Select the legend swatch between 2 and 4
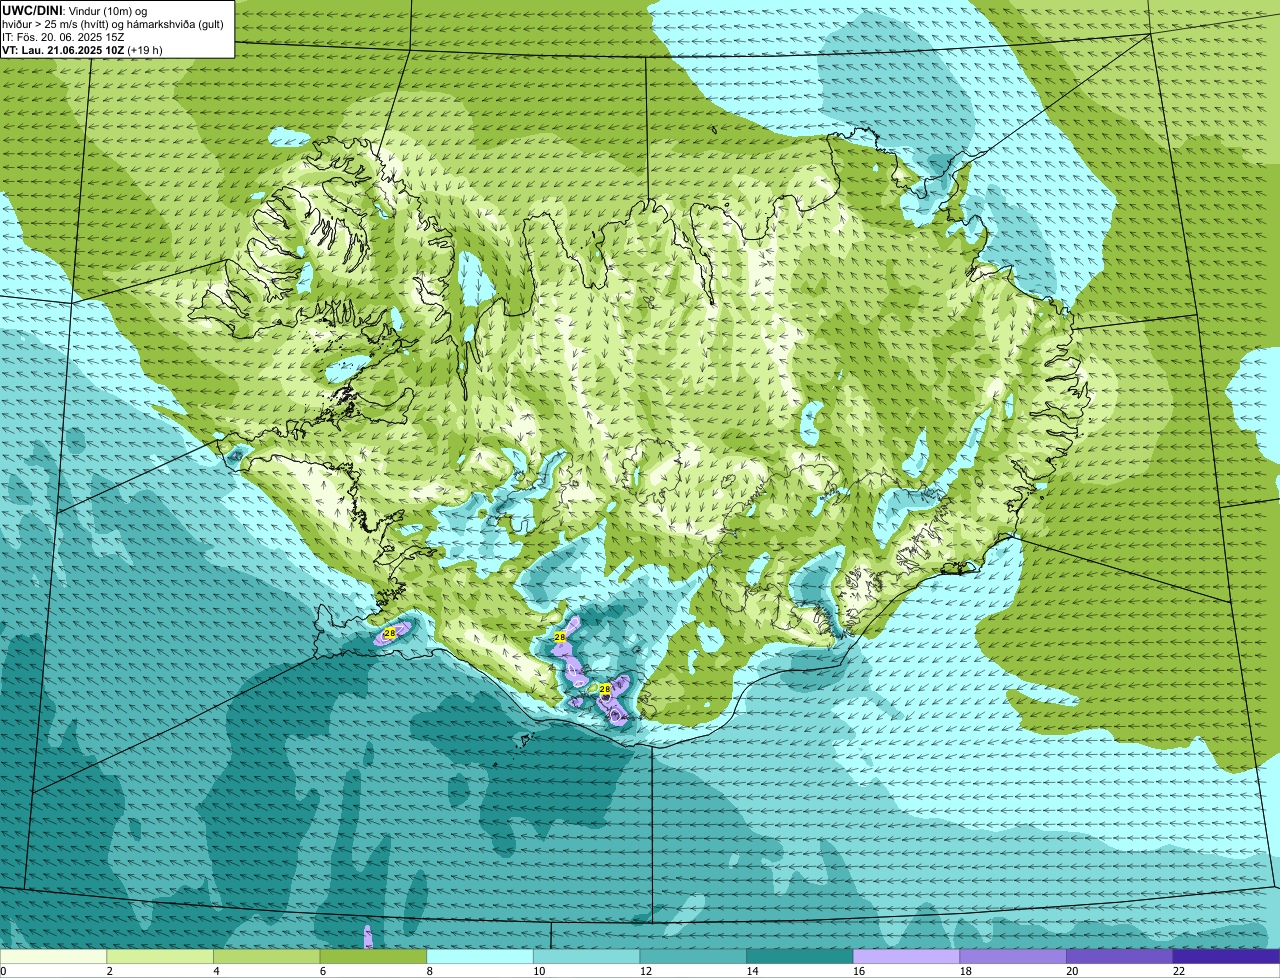The width and height of the screenshot is (1280, 978). click(160, 956)
